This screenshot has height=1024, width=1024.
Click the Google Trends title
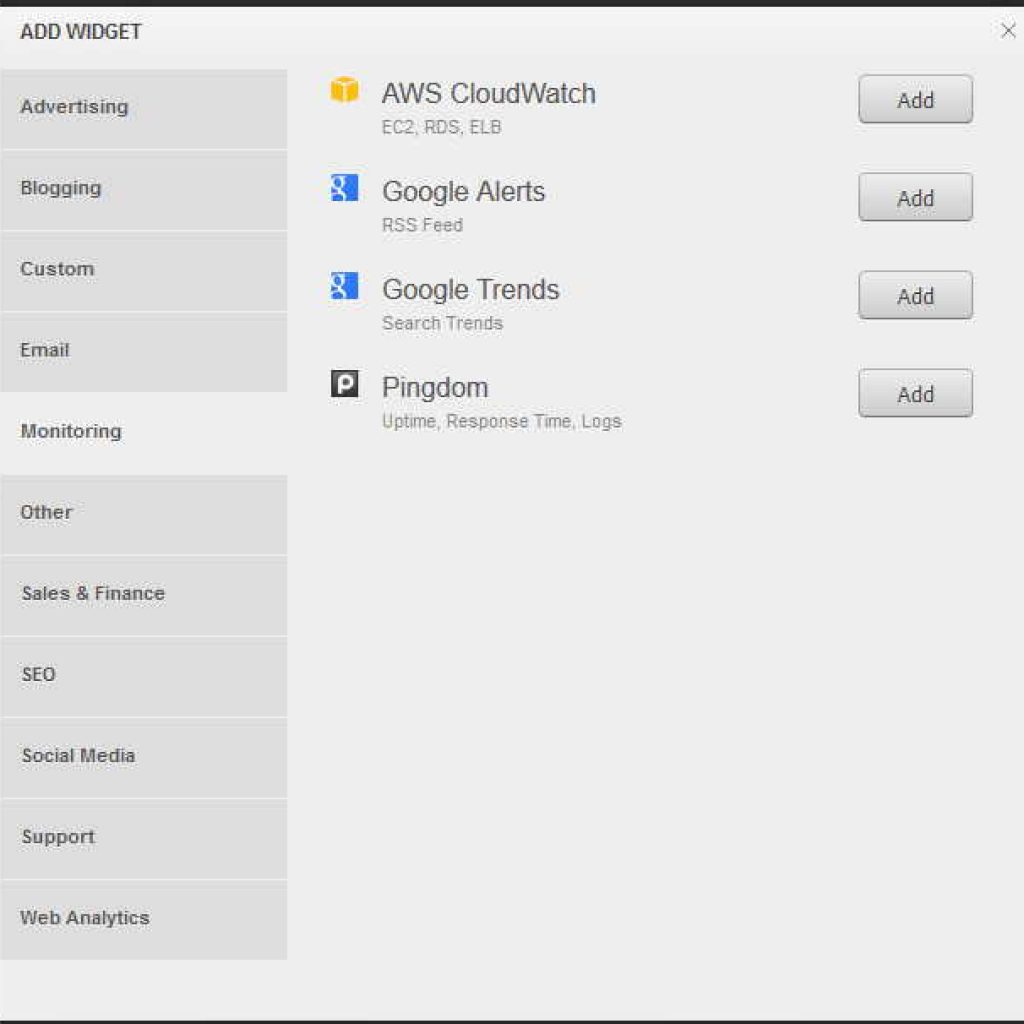tap(470, 289)
